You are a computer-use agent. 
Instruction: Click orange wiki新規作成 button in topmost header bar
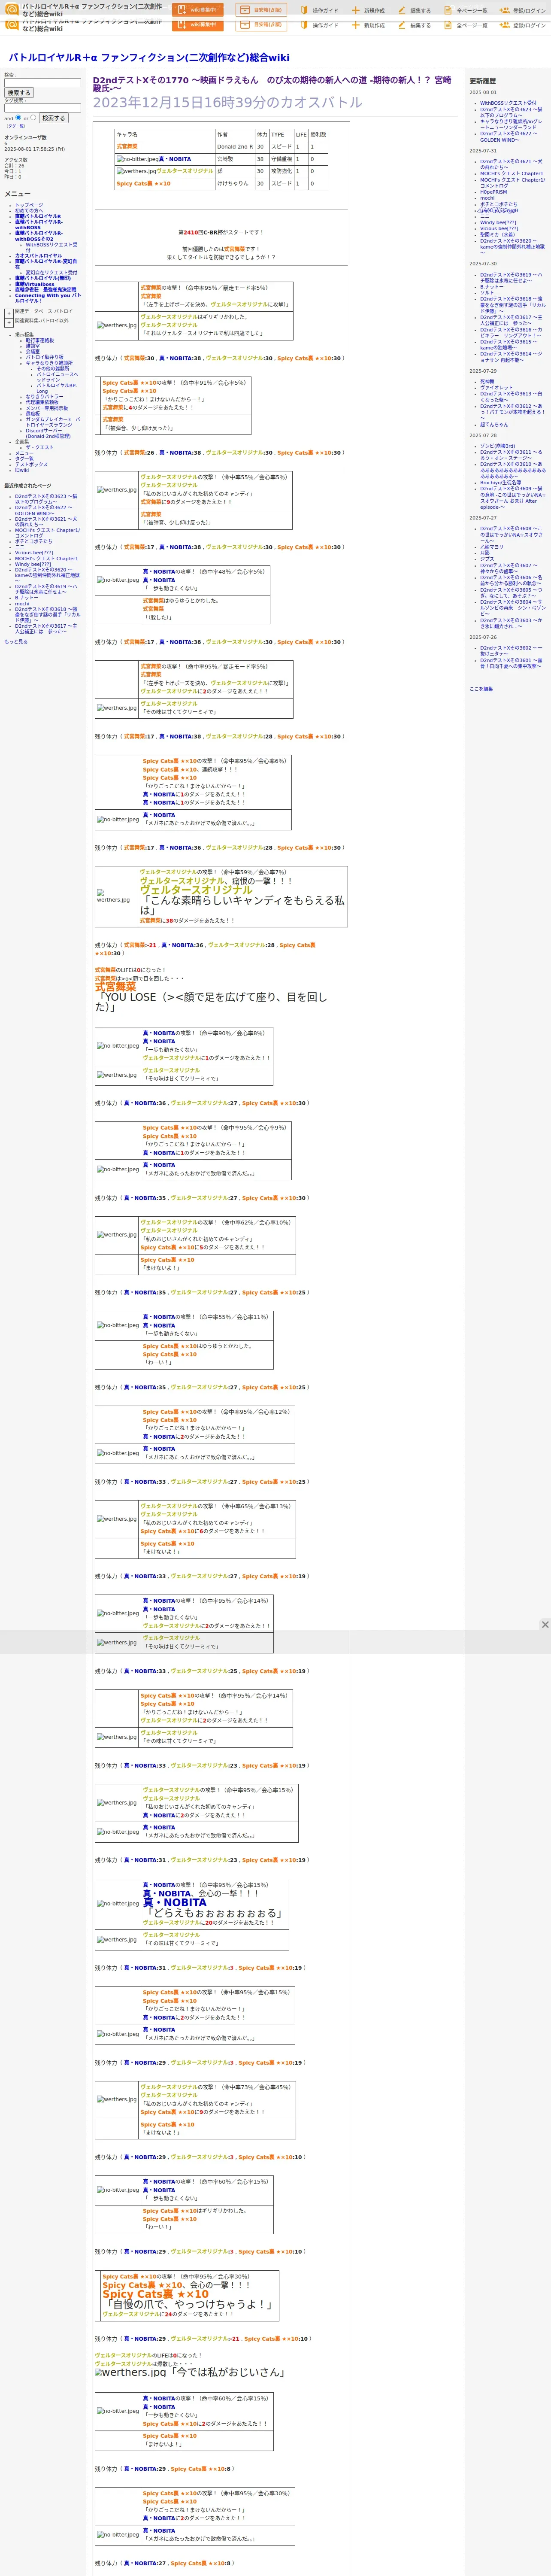click(197, 10)
